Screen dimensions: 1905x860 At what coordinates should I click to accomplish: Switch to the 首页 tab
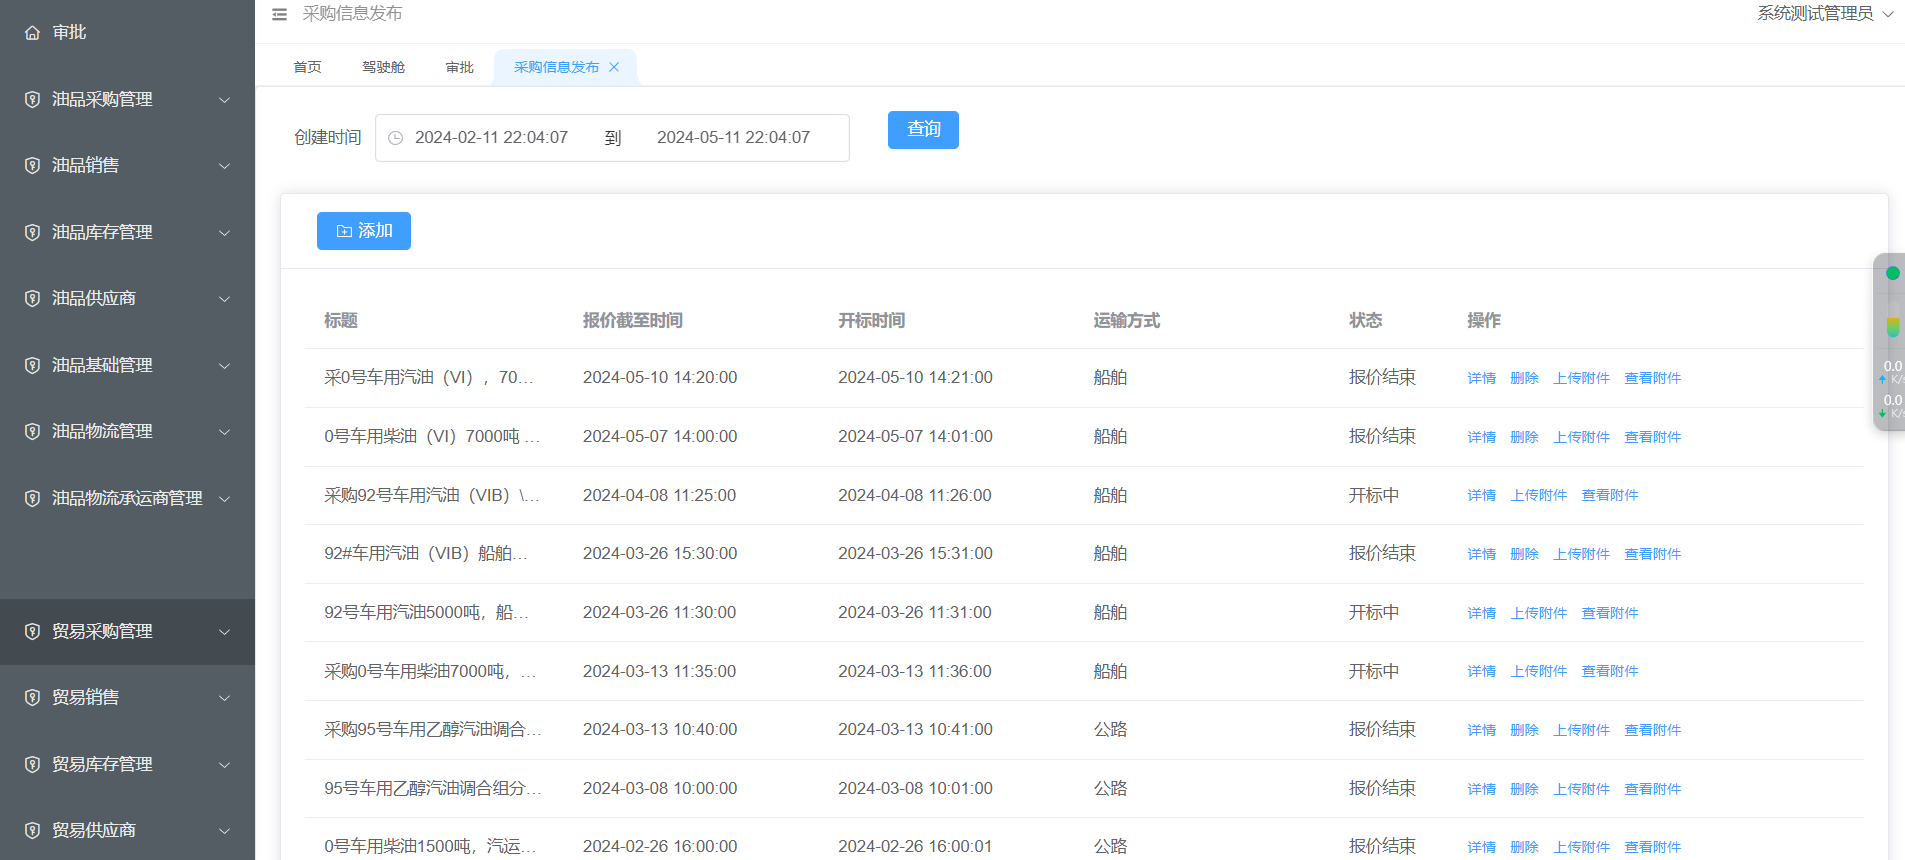coord(307,67)
